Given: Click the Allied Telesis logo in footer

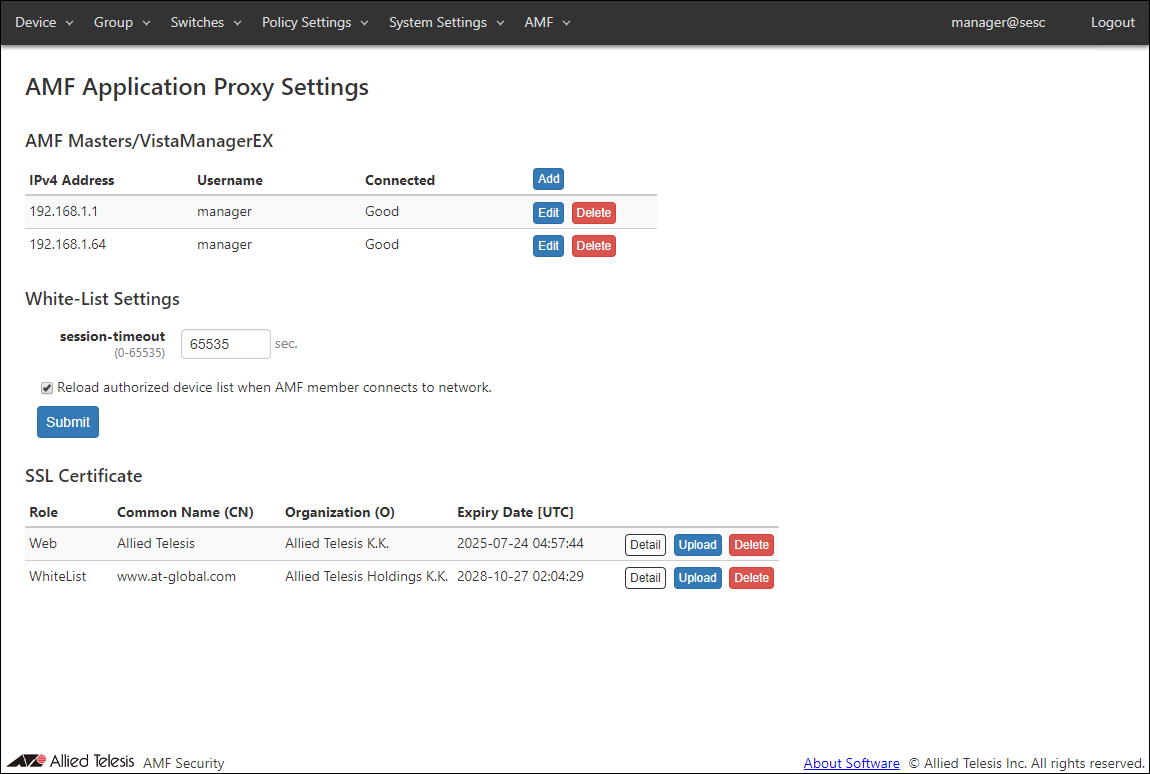Looking at the screenshot, I should tap(70, 761).
